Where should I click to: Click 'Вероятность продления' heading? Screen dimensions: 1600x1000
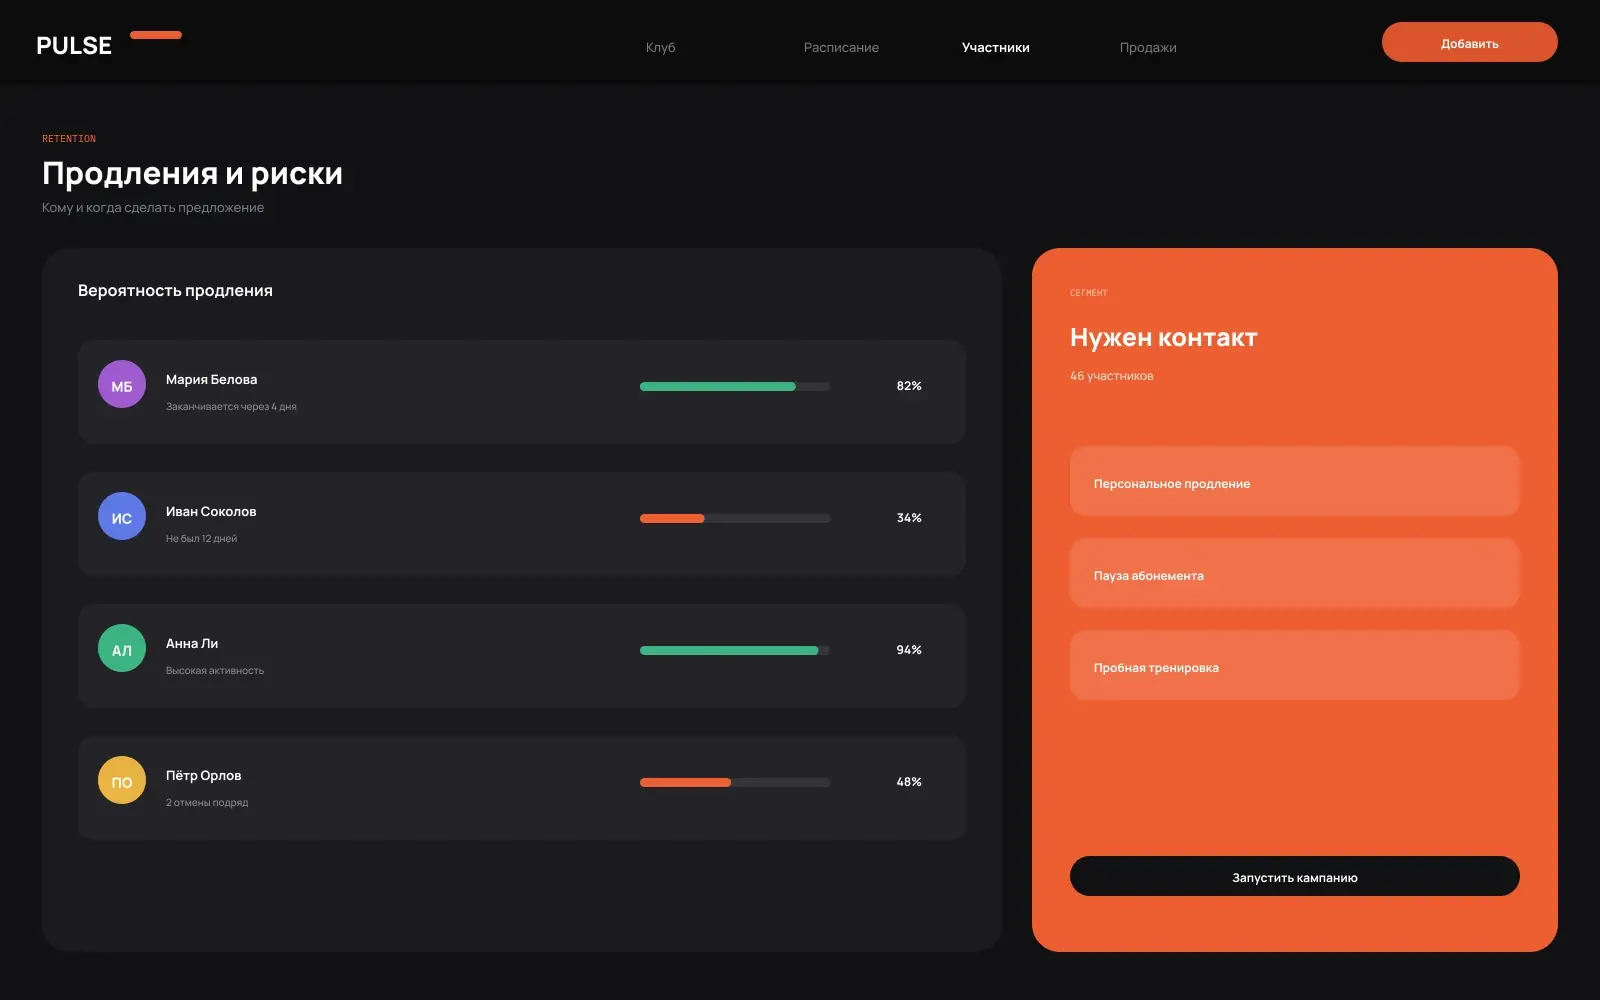[175, 290]
